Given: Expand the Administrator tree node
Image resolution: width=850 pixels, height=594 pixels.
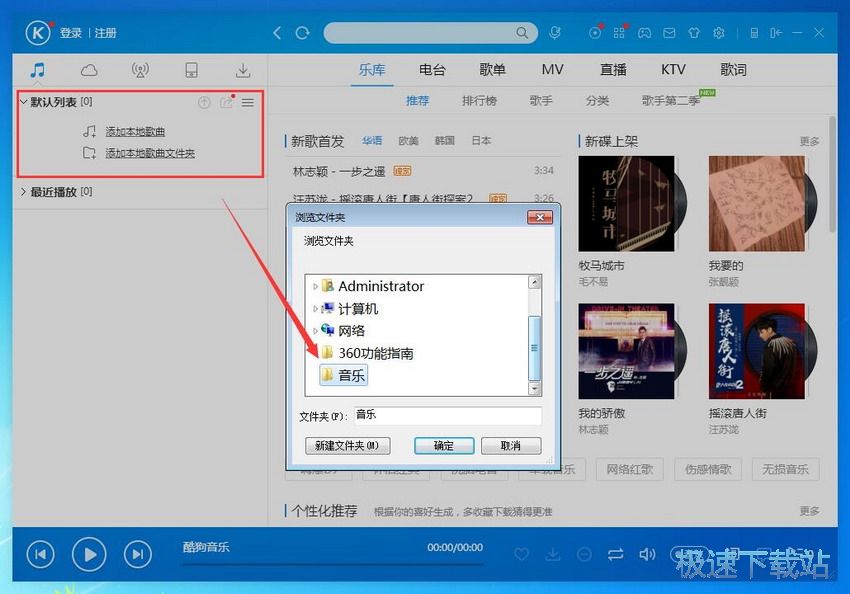Looking at the screenshot, I should click(x=315, y=286).
